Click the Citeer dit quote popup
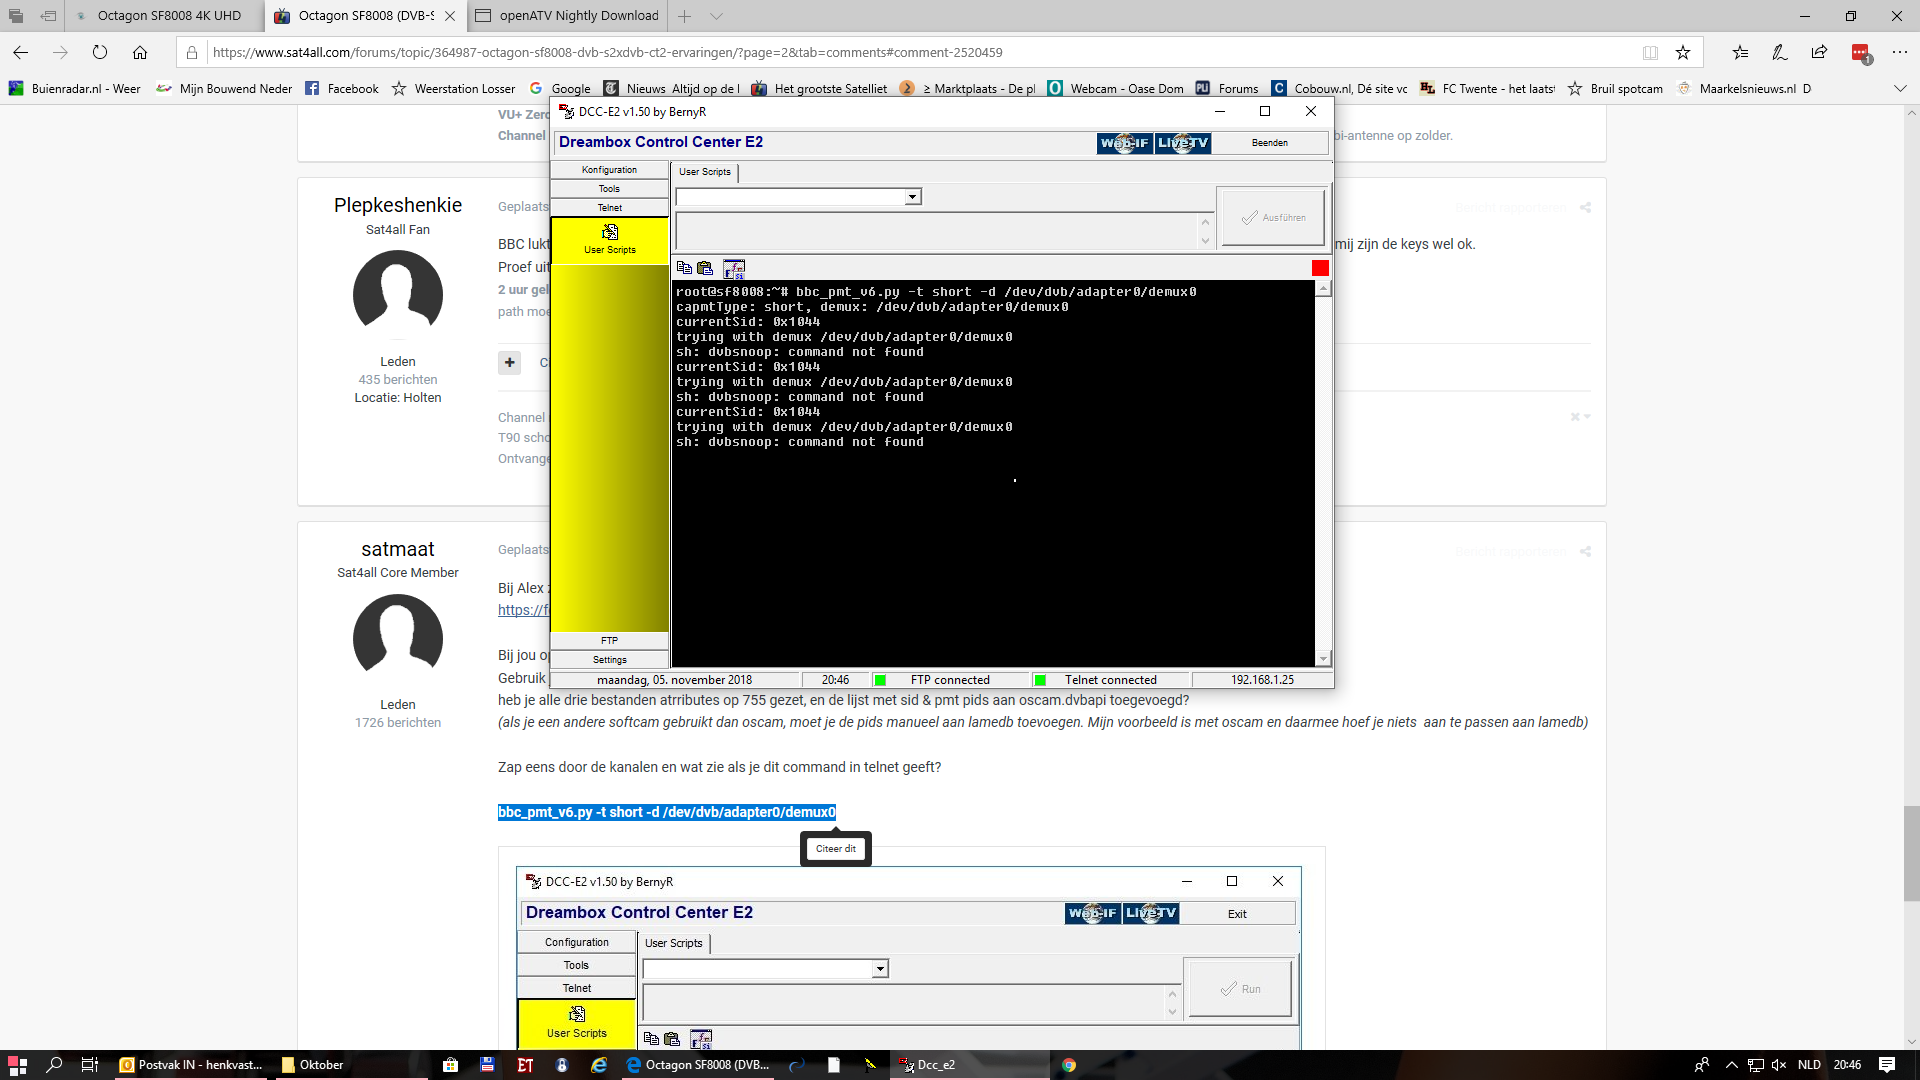 (x=836, y=849)
